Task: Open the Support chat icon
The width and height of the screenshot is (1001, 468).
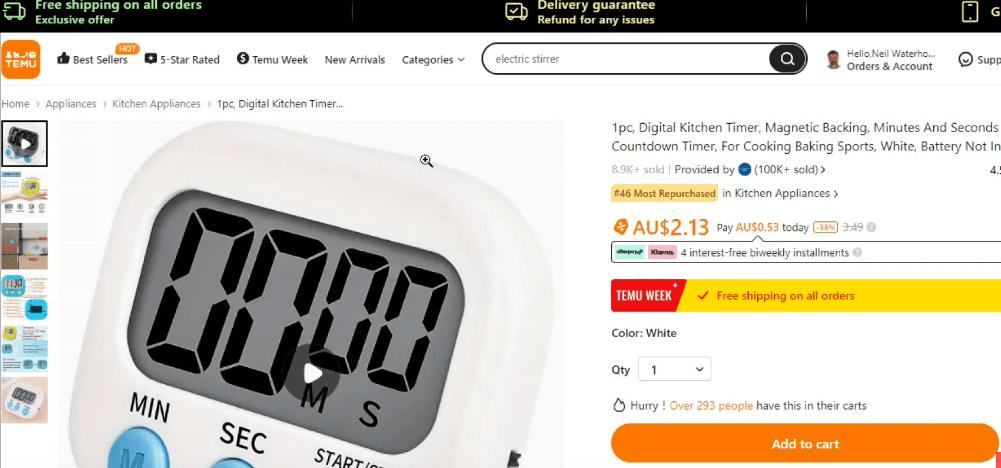Action: click(x=965, y=59)
